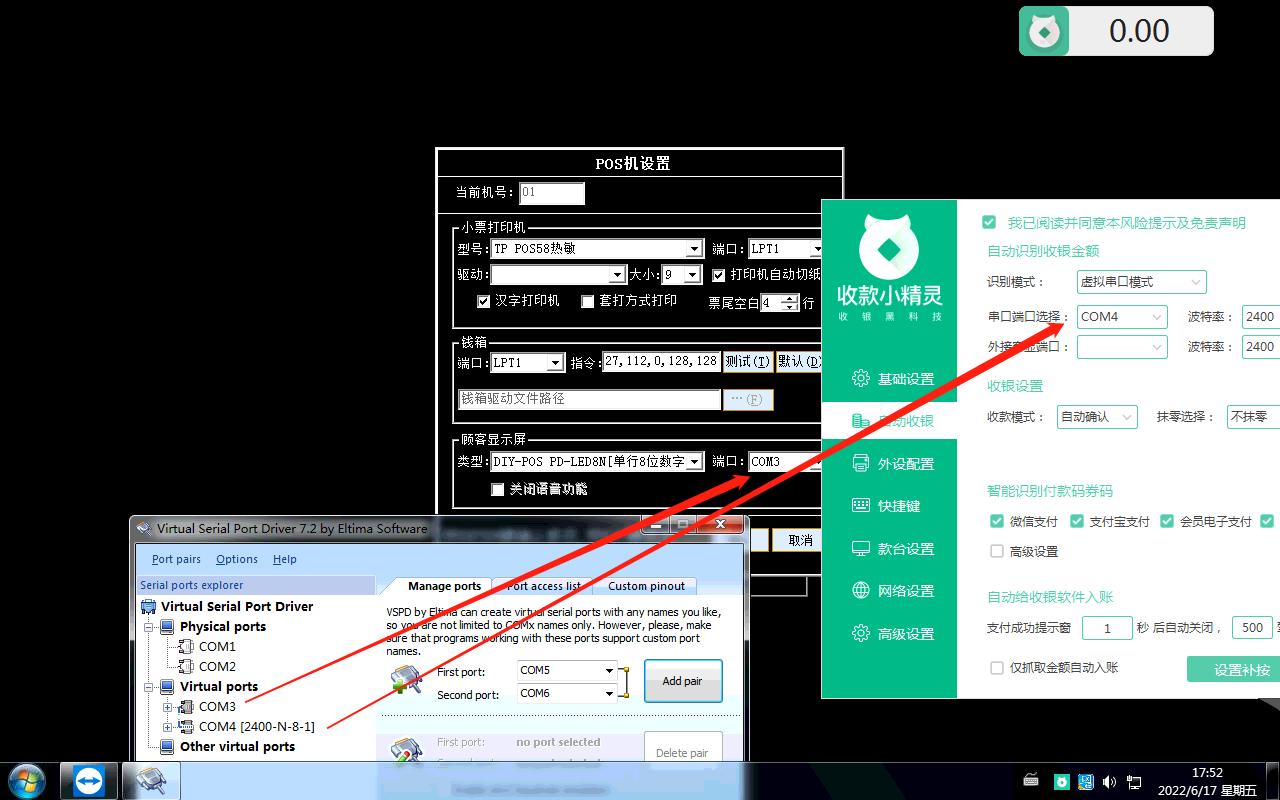Open 网络设置 via the globe icon
This screenshot has width=1280, height=800.
860,590
